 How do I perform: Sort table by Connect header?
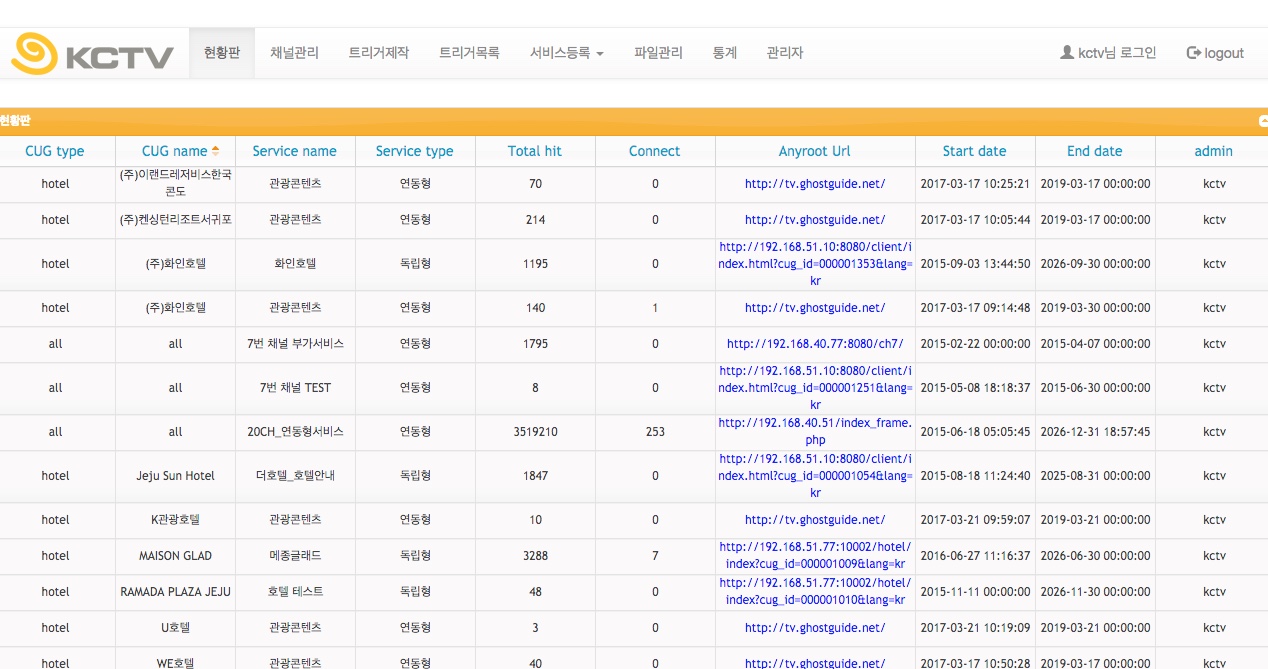(x=655, y=151)
